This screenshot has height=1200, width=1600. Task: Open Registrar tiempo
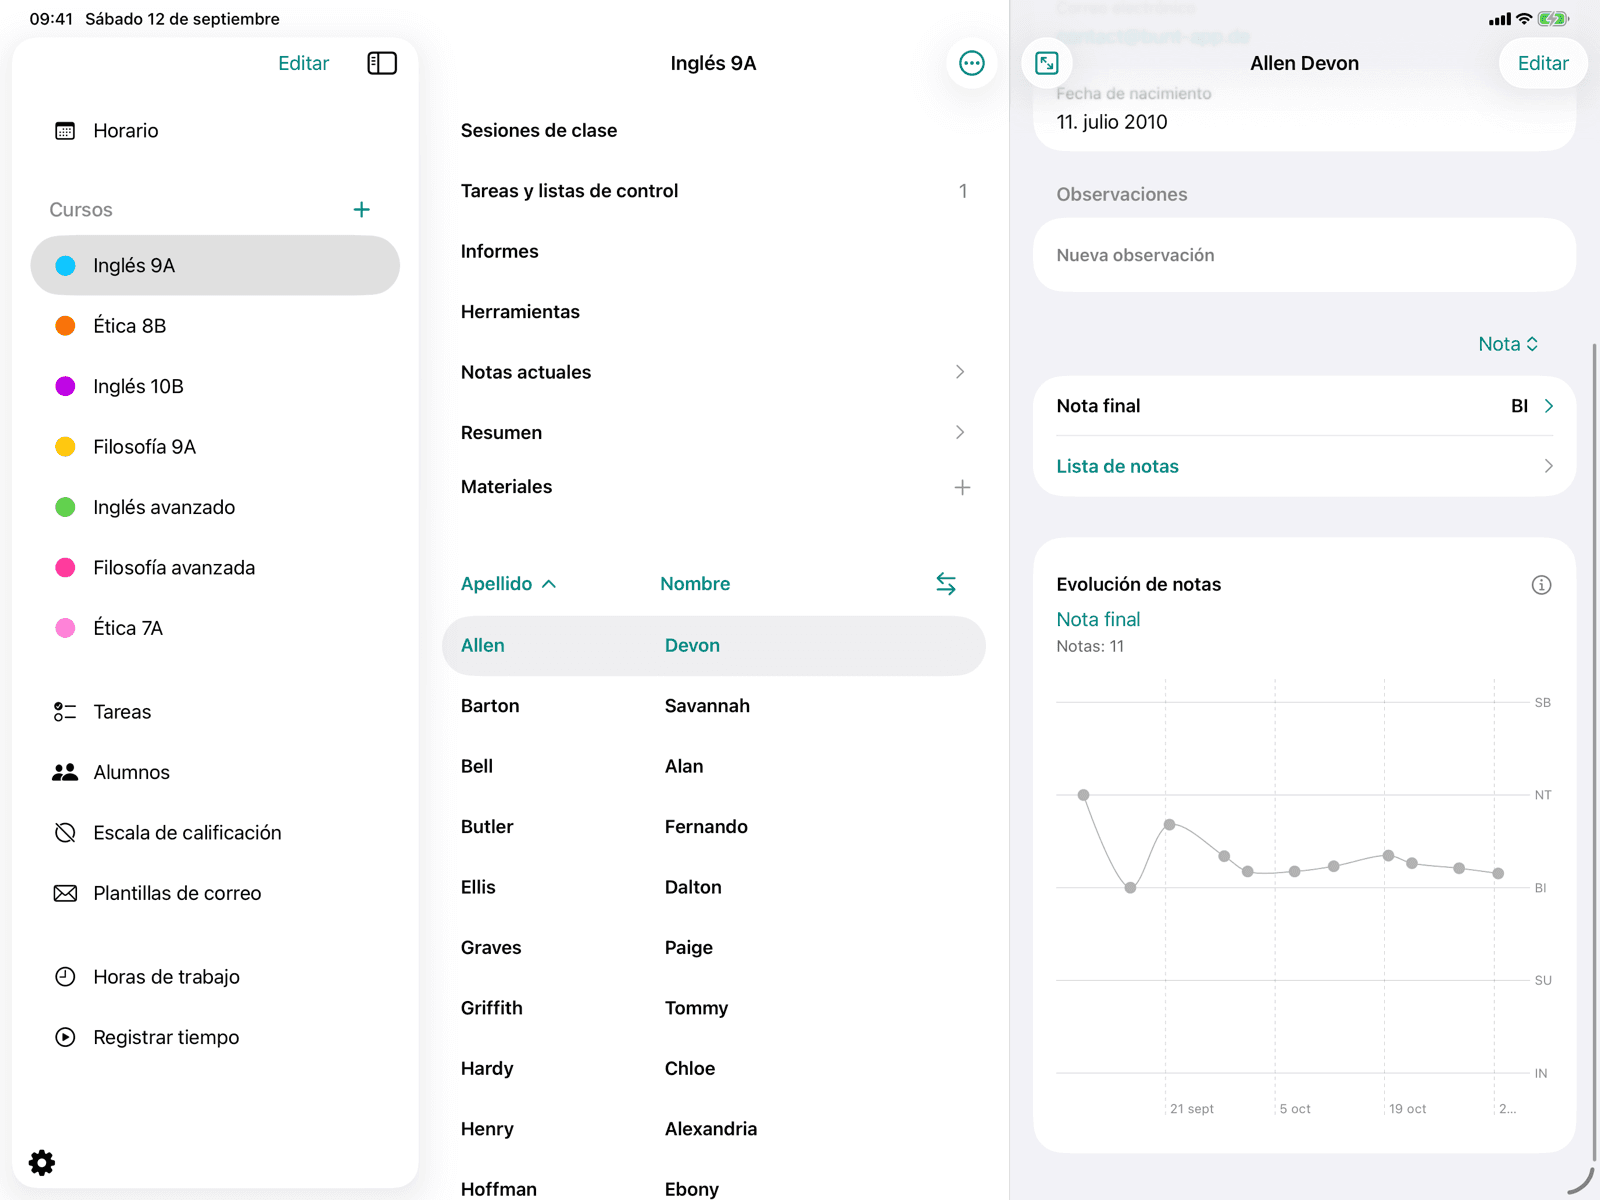click(215, 1037)
